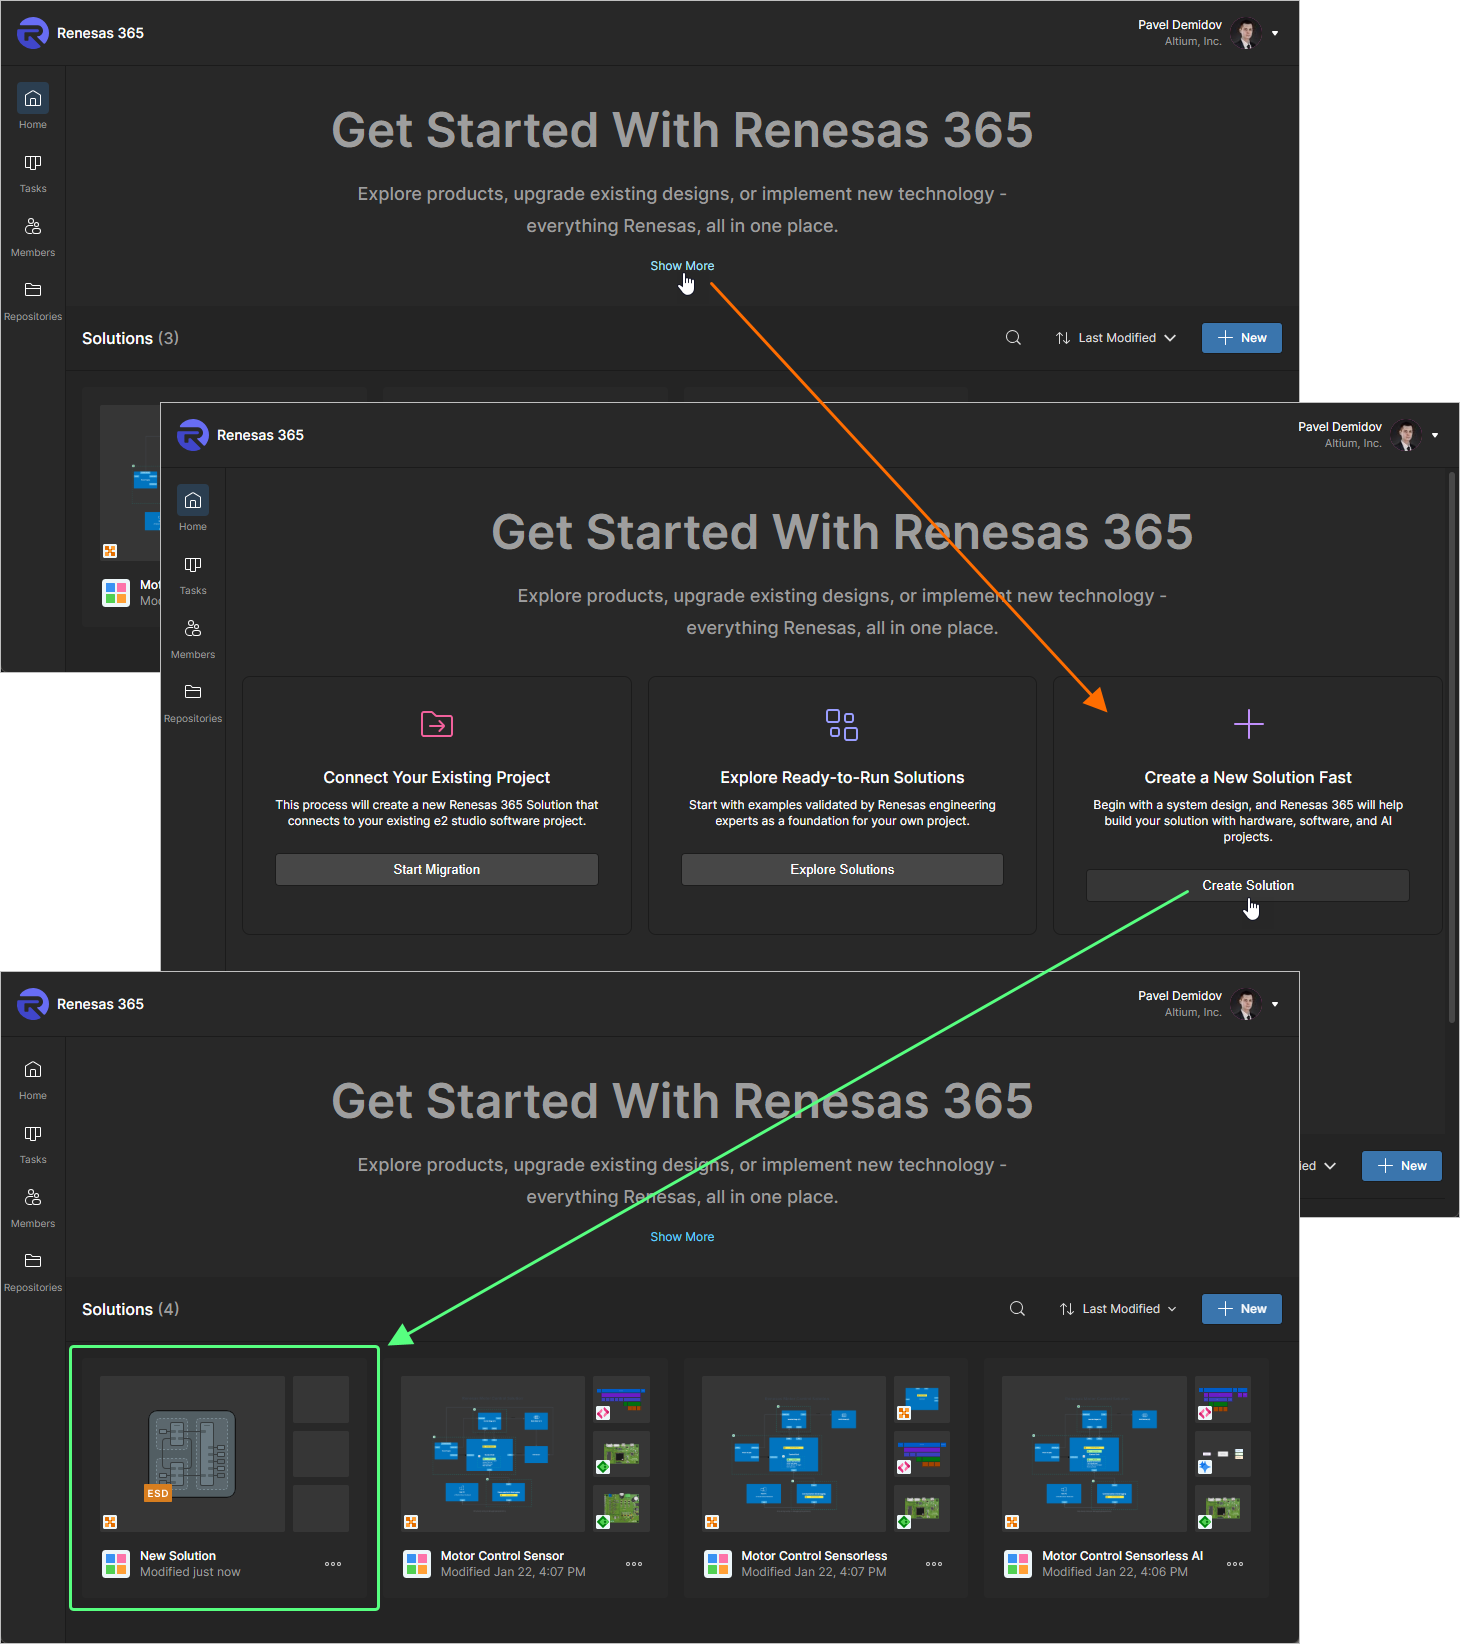Viewport: 1460px width, 1644px height.
Task: Click 'Solutions (4)' heading in bottom window
Action: point(131,1309)
